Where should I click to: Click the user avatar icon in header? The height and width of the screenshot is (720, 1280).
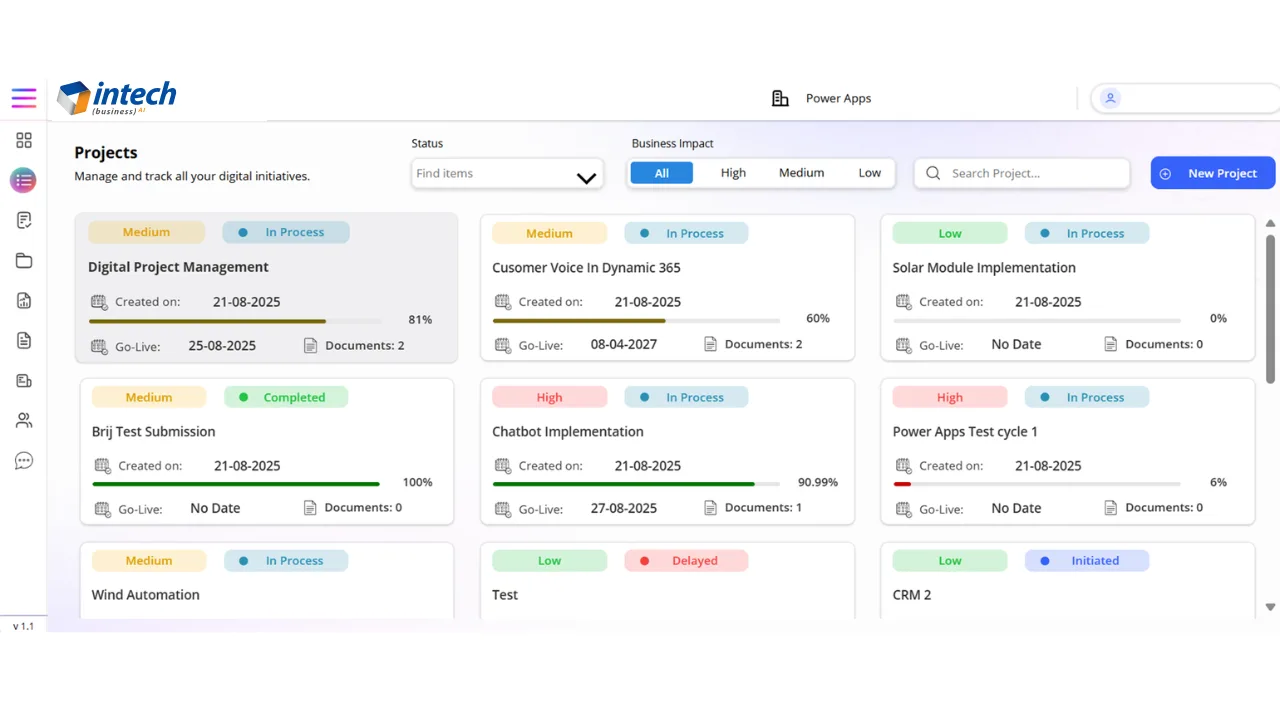pos(1109,98)
